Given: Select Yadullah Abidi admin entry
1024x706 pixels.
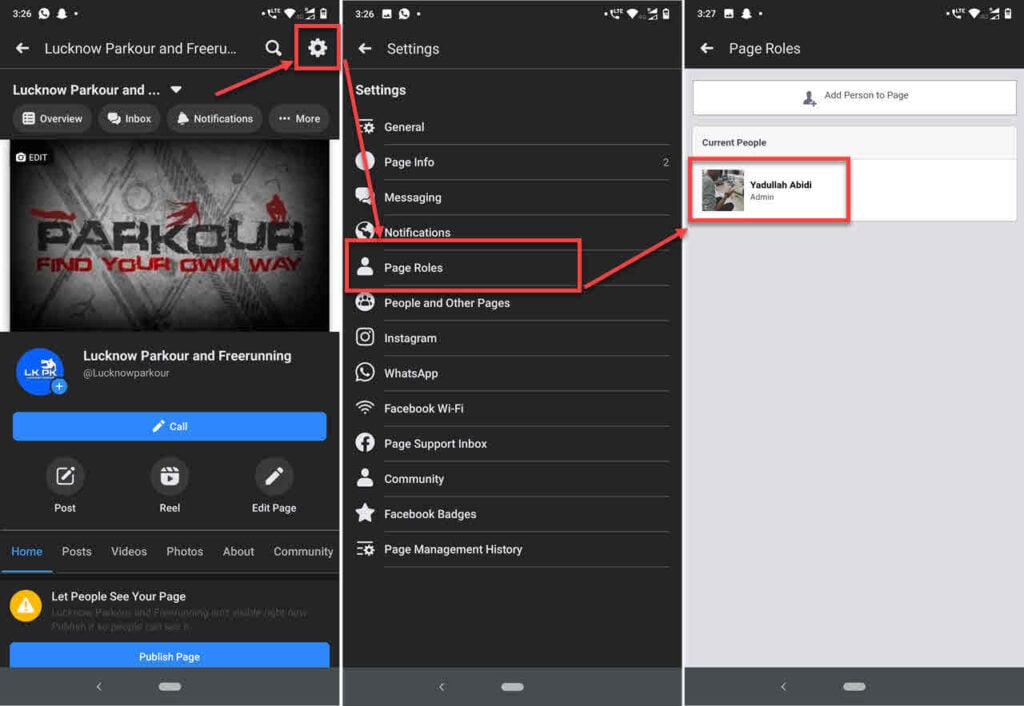Looking at the screenshot, I should (854, 190).
